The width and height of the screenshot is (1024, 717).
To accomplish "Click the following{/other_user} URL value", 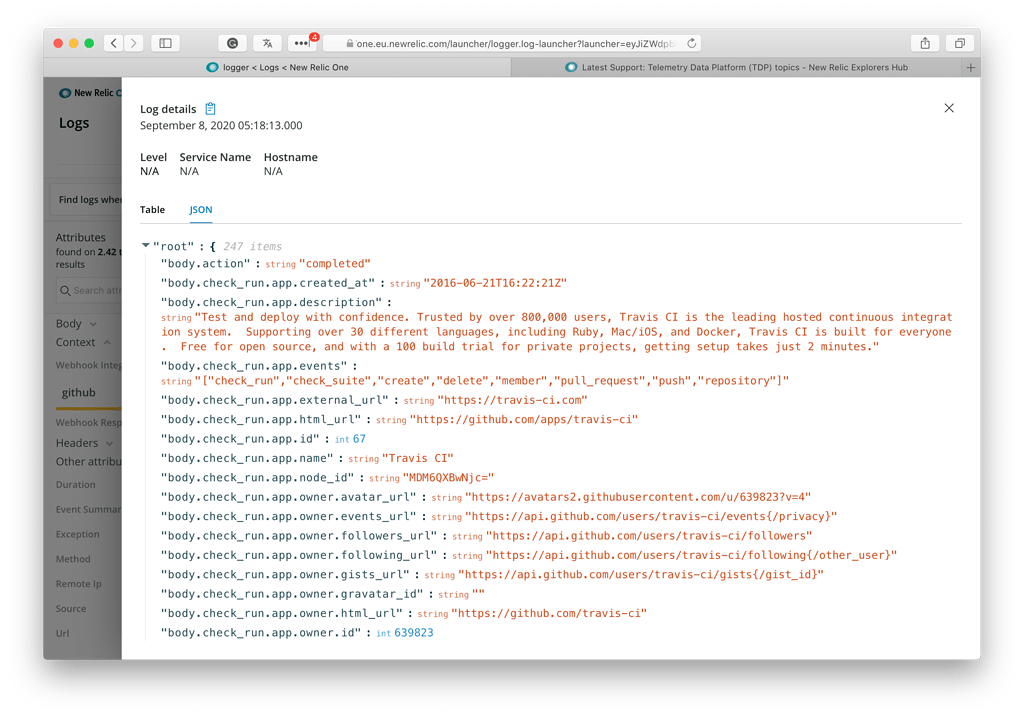I will (x=692, y=555).
